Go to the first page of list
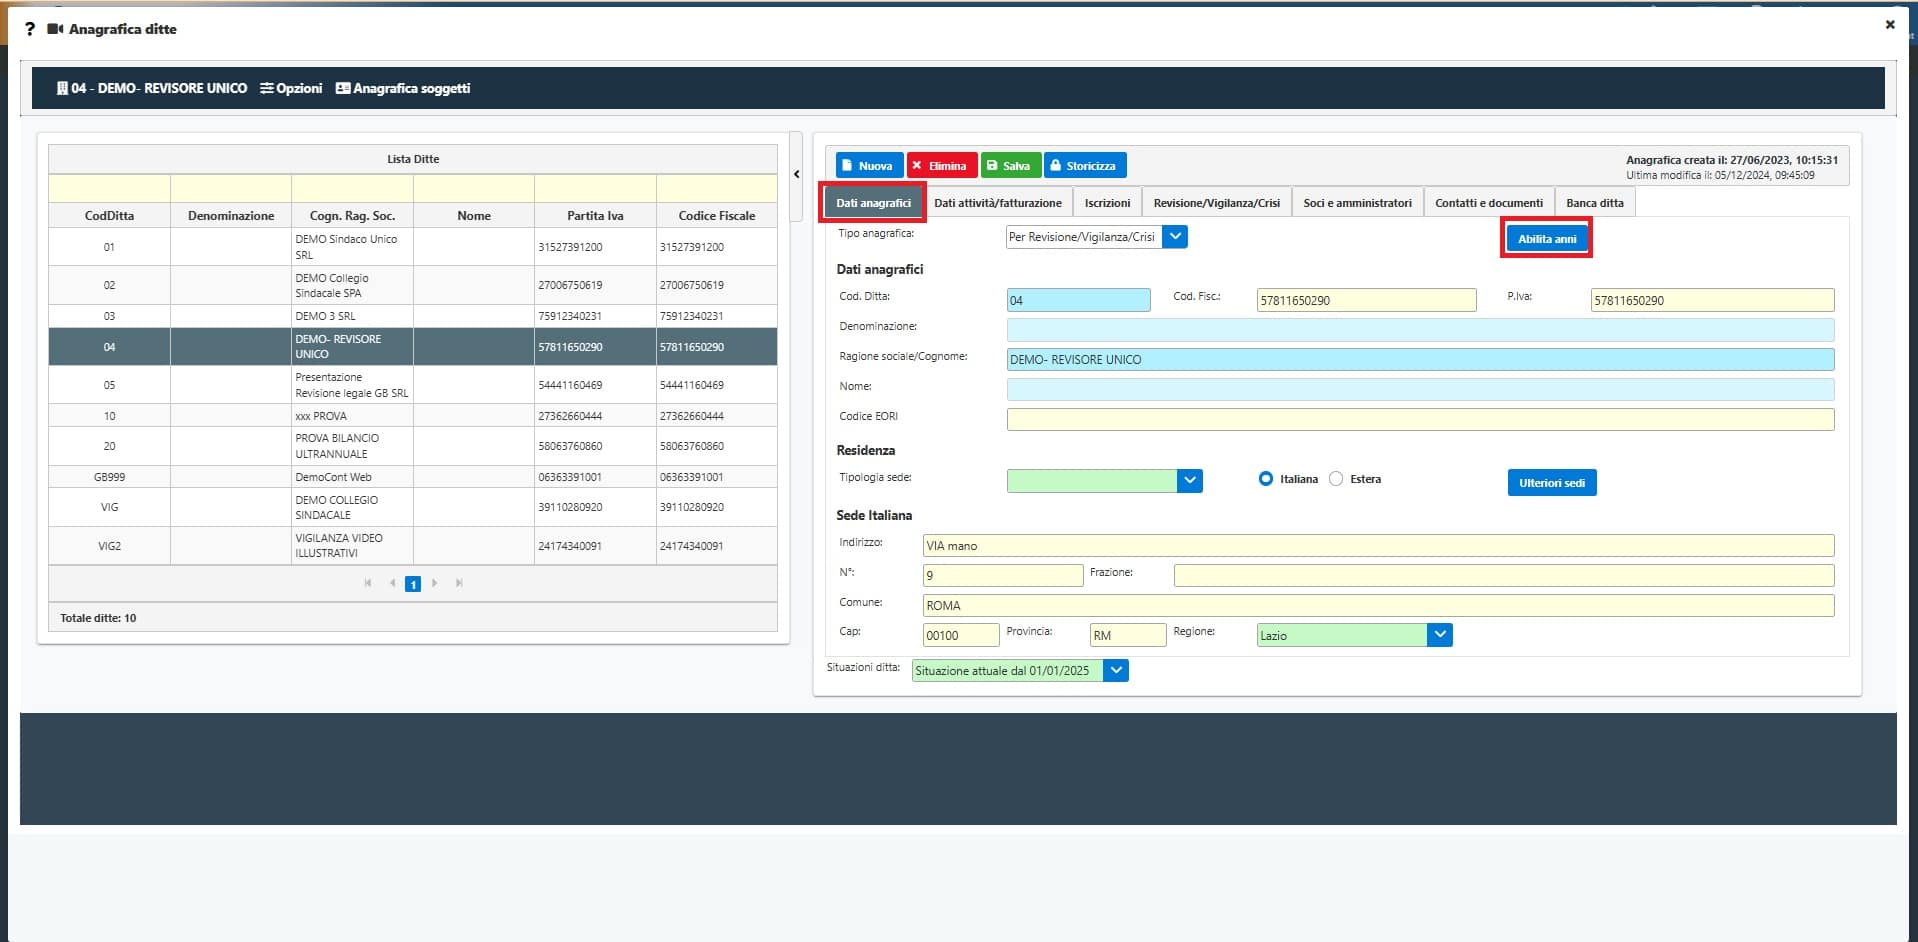 368,583
